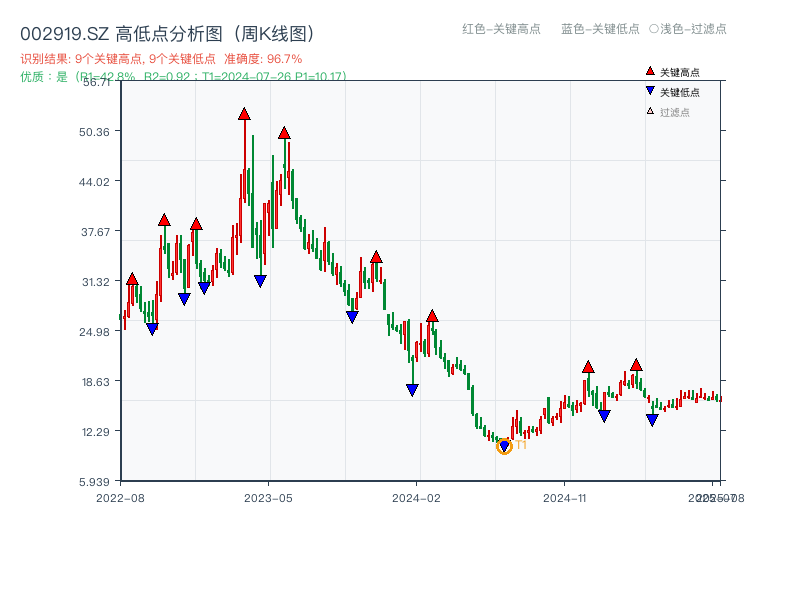Screen dimensions: 800x600
Task: Select the rightmost red high-point marker near 2025
Action: [636, 365]
